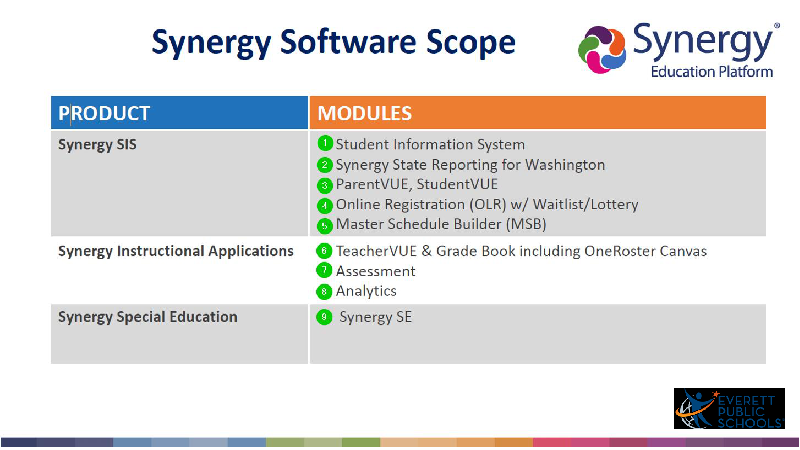
Task: Click the green number 8 bullet
Action: click(324, 291)
